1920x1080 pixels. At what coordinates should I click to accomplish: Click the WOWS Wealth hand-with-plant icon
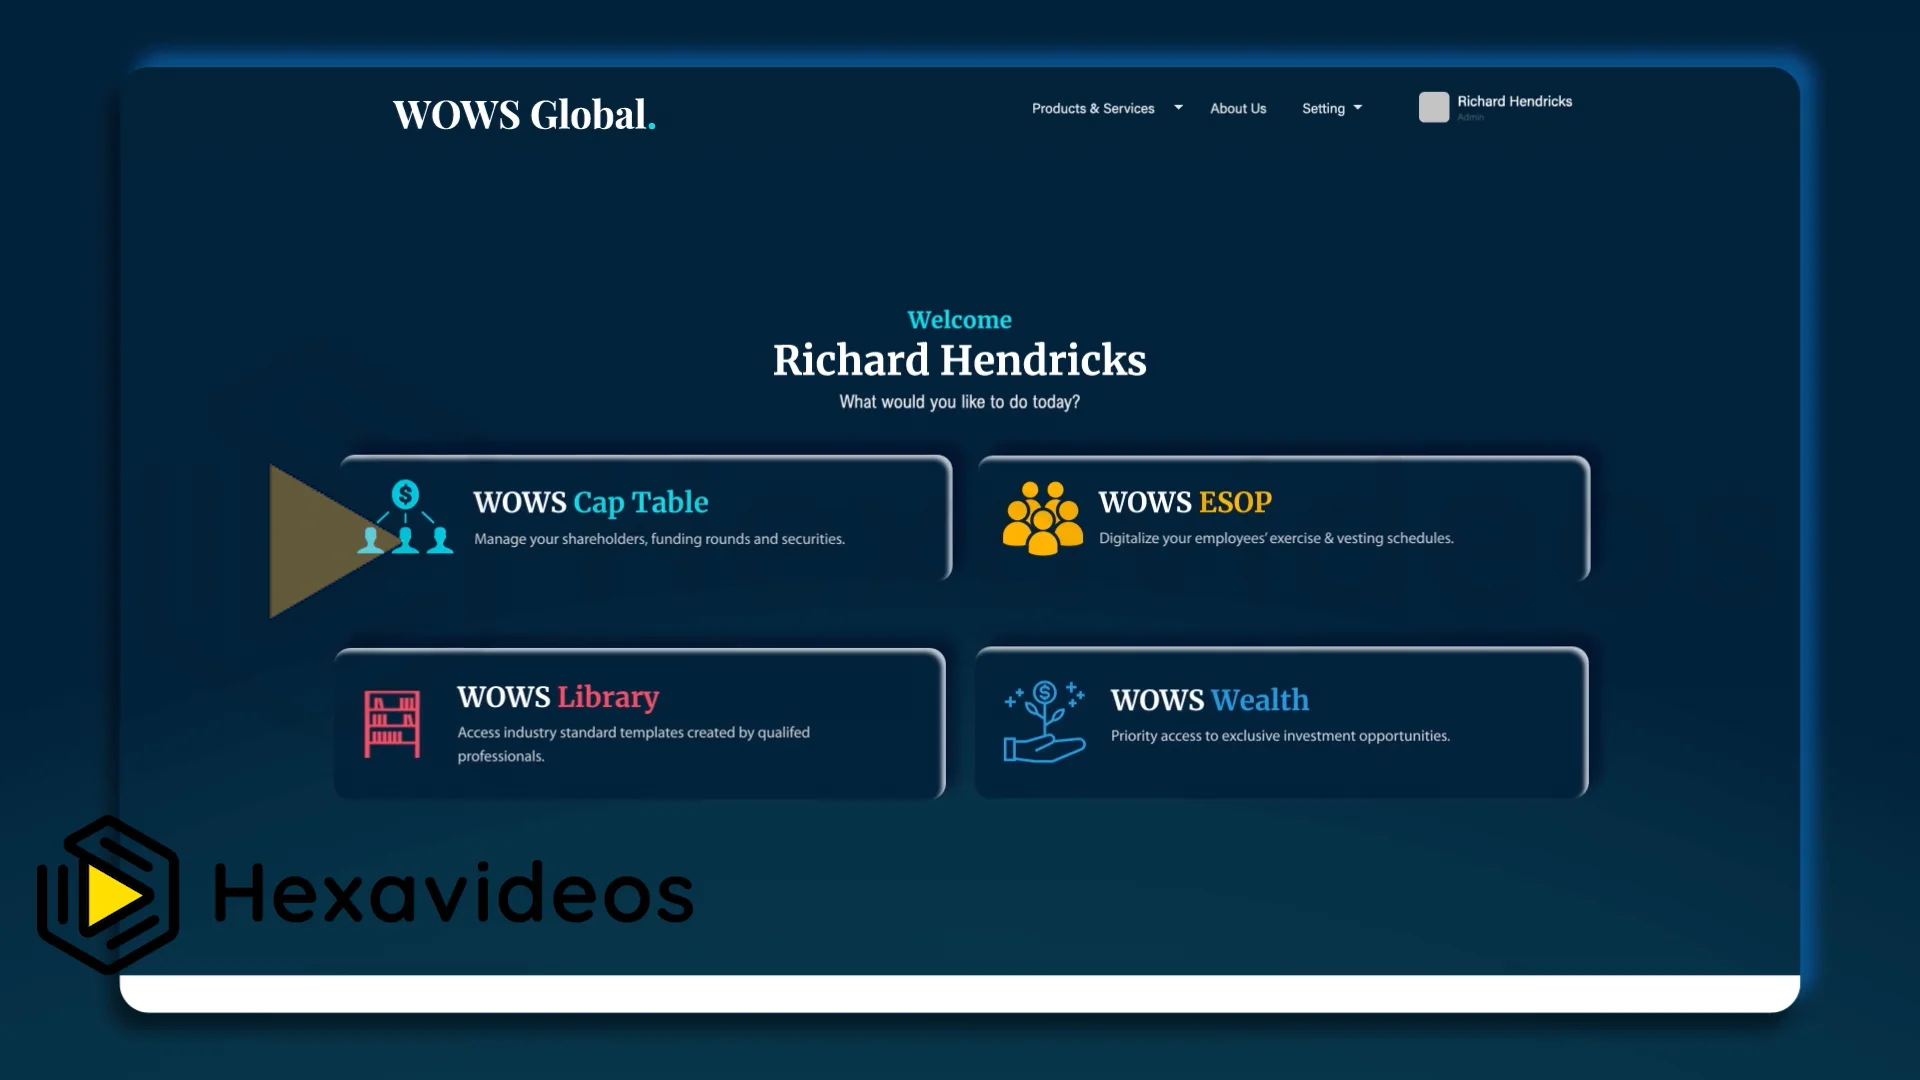point(1043,720)
